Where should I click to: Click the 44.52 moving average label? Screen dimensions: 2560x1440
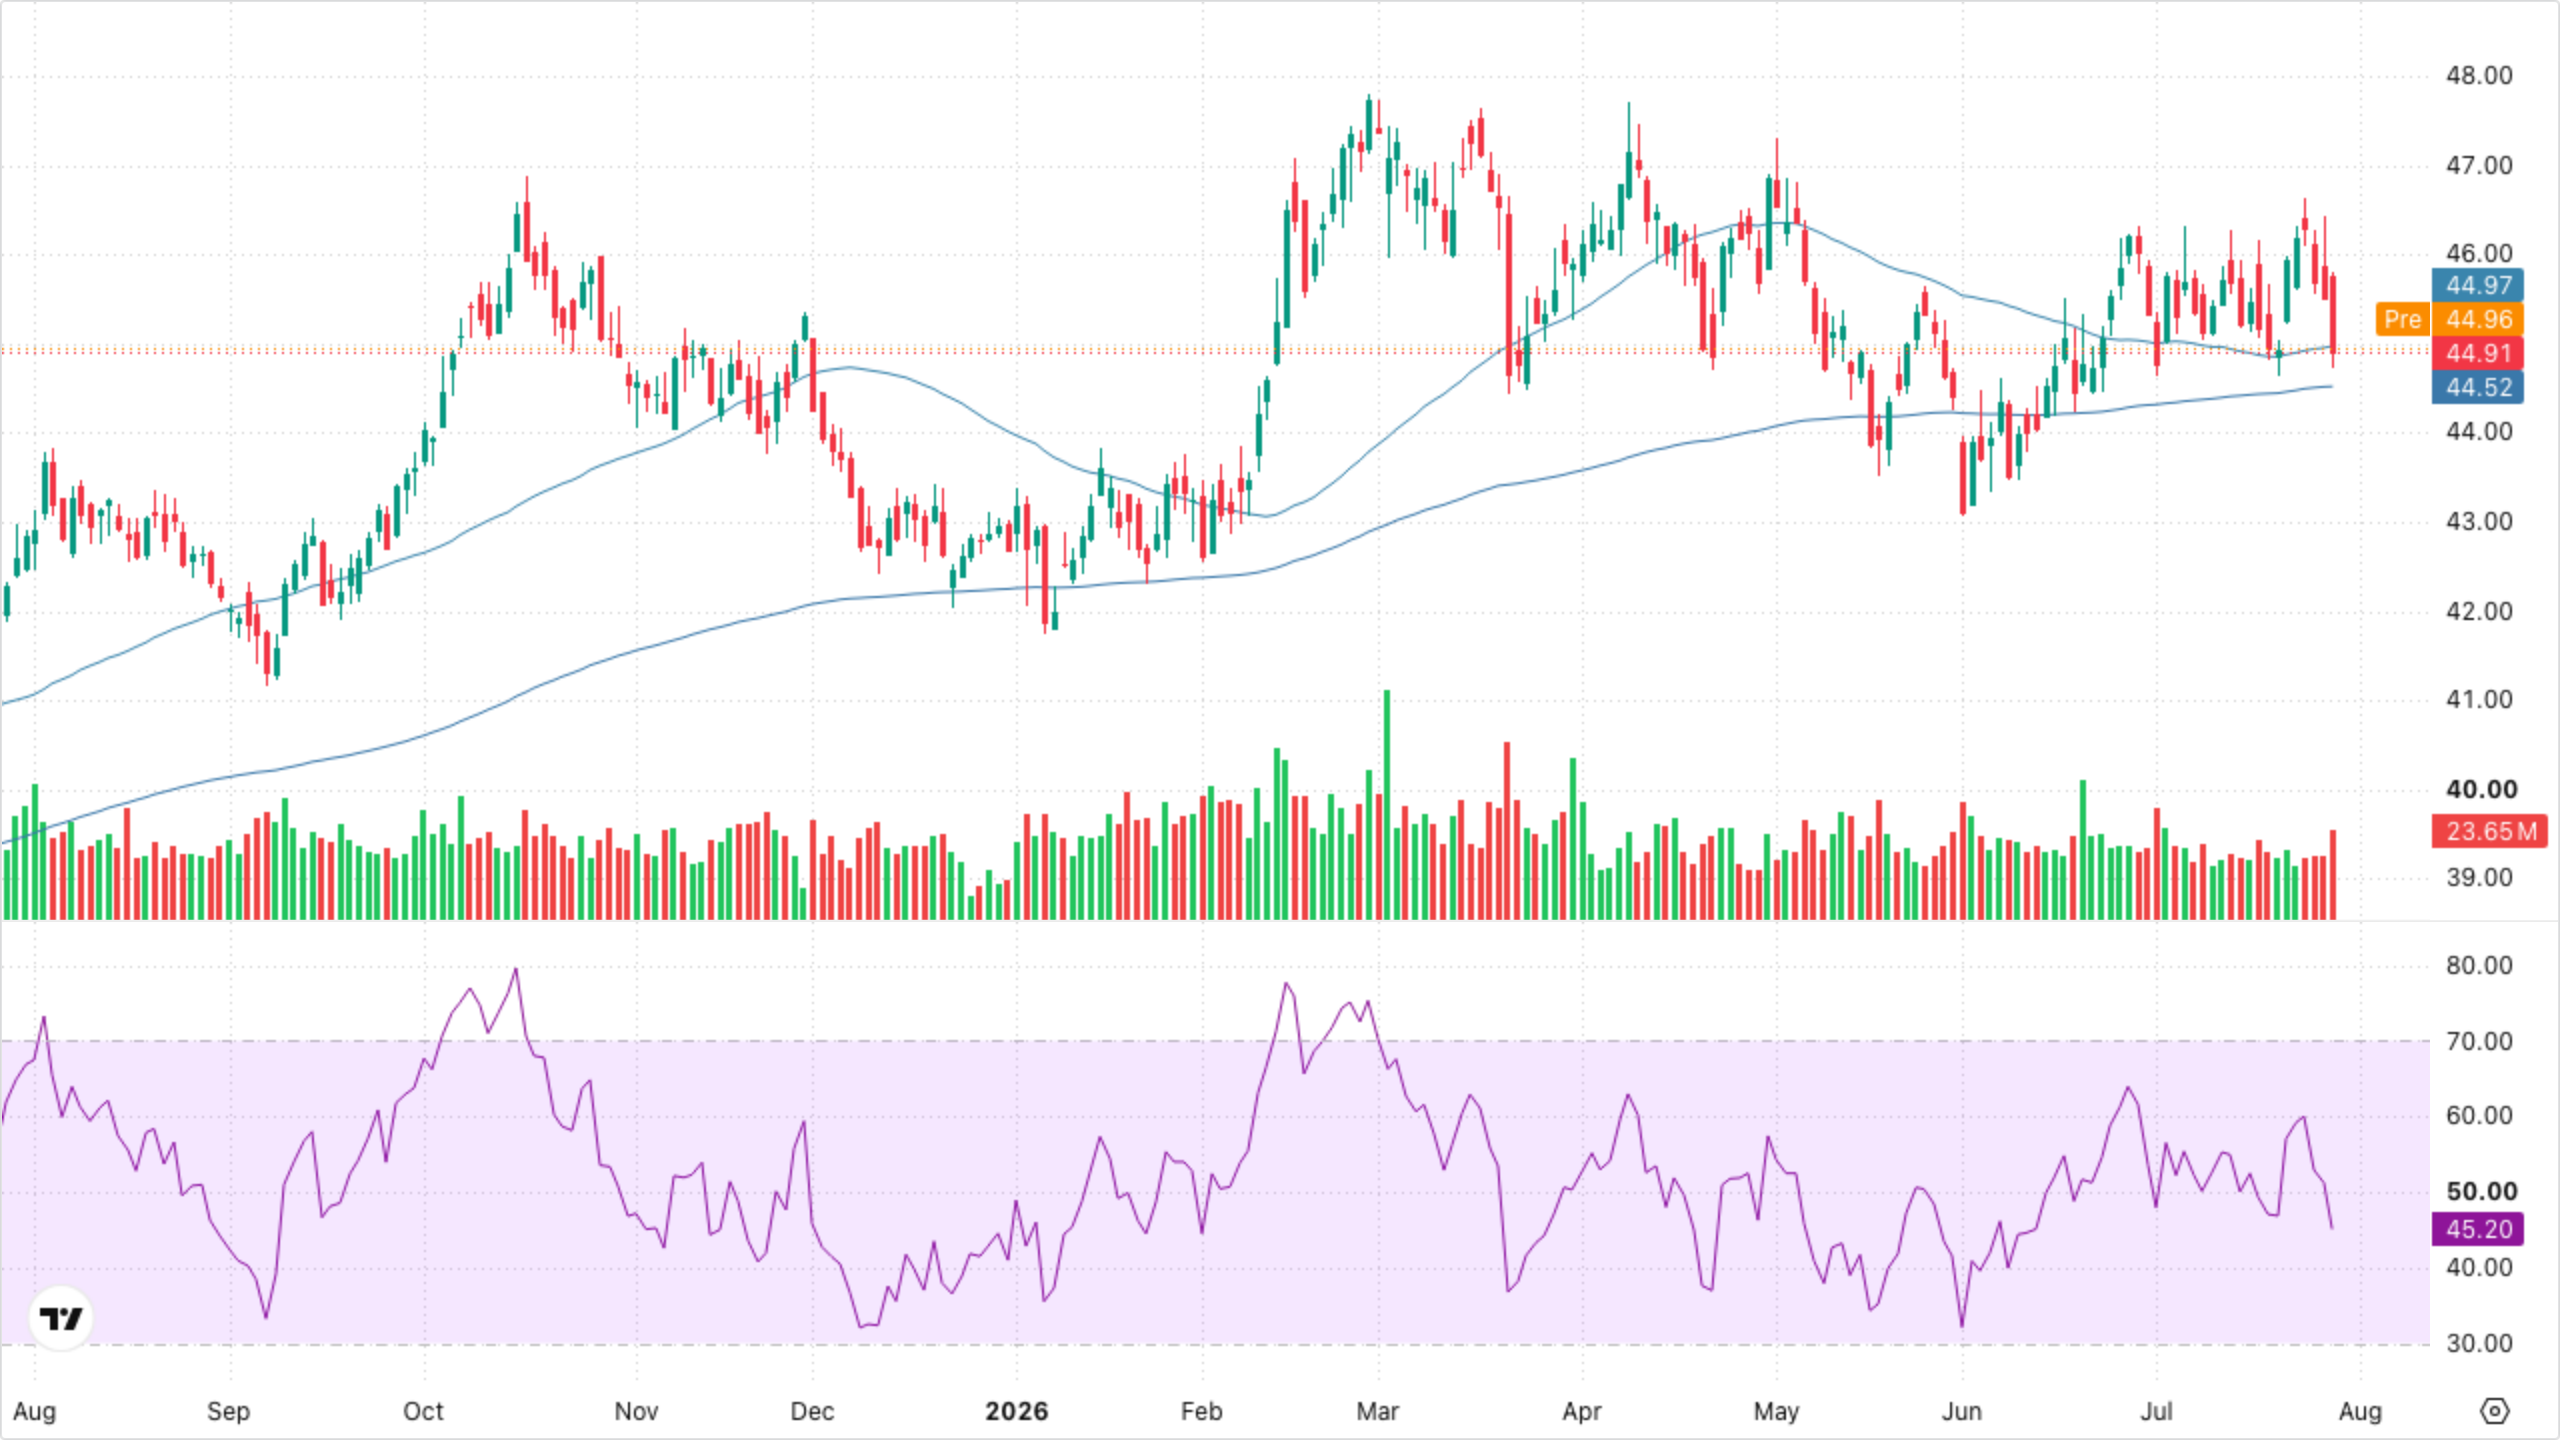pos(2478,387)
